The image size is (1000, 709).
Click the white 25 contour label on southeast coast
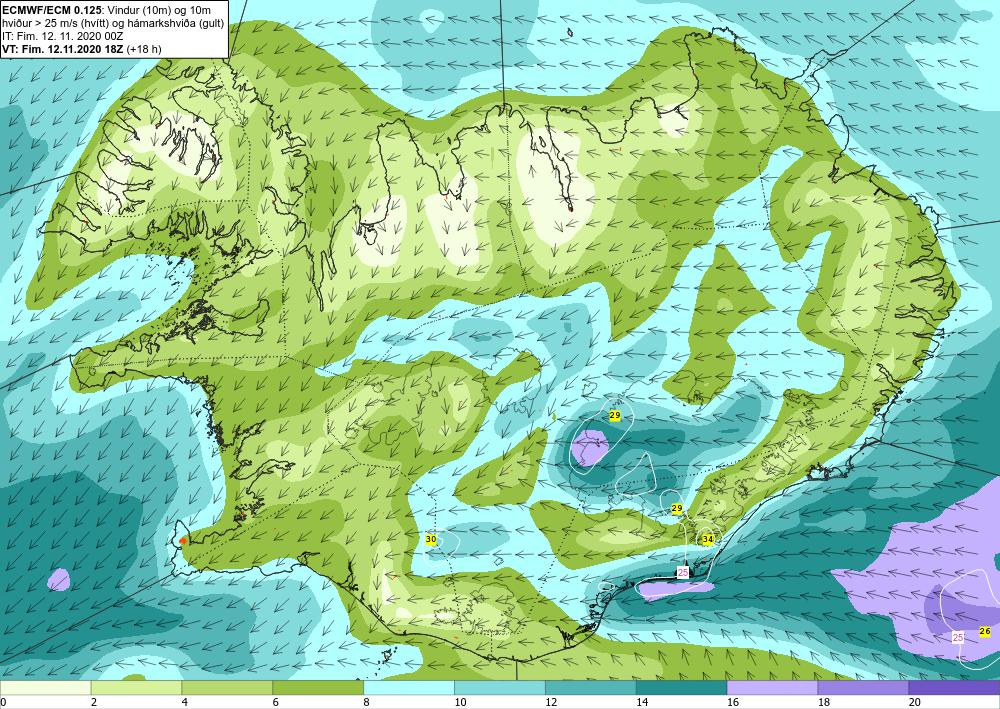tap(683, 573)
